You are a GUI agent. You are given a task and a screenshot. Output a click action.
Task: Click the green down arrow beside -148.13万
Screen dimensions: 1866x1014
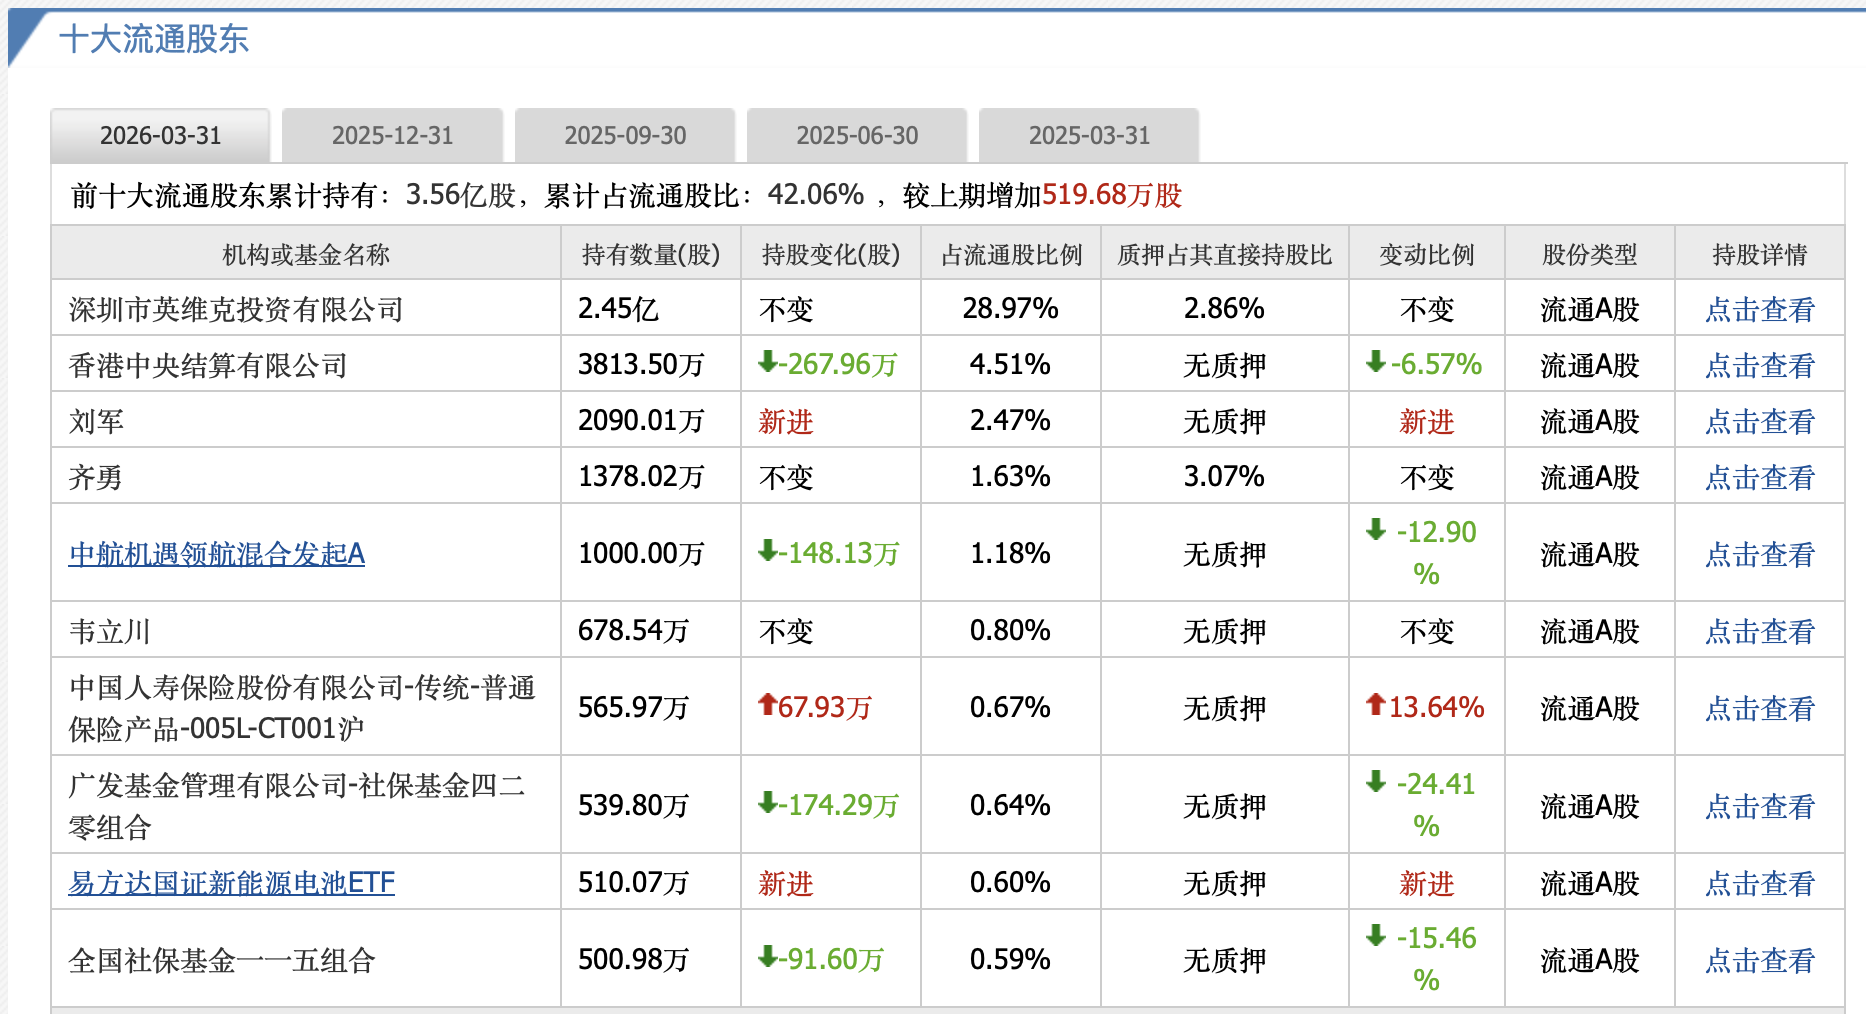click(767, 551)
